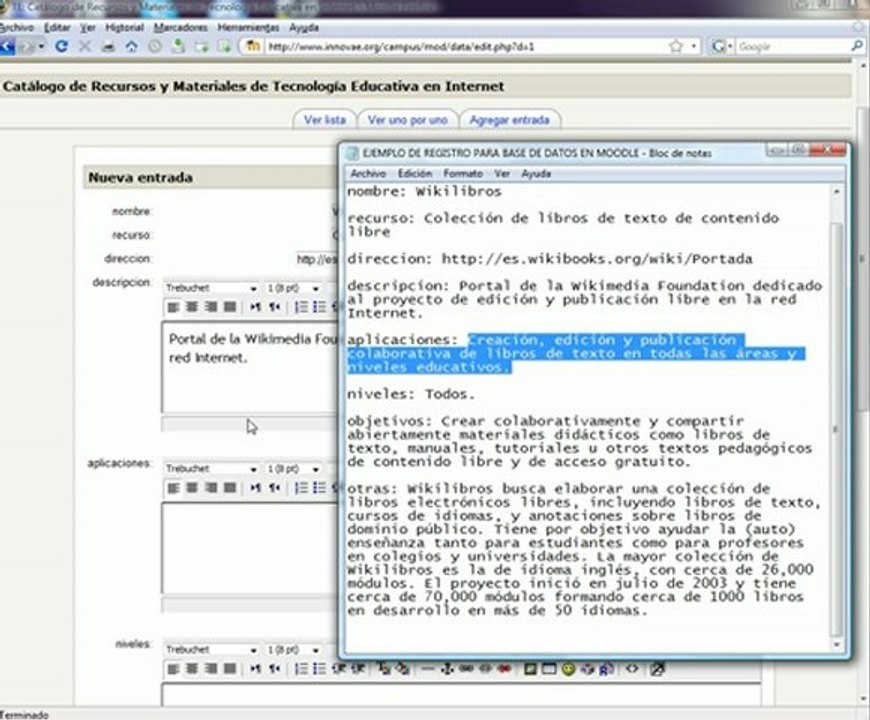Switch to Ver uno por uno tab

click(408, 120)
